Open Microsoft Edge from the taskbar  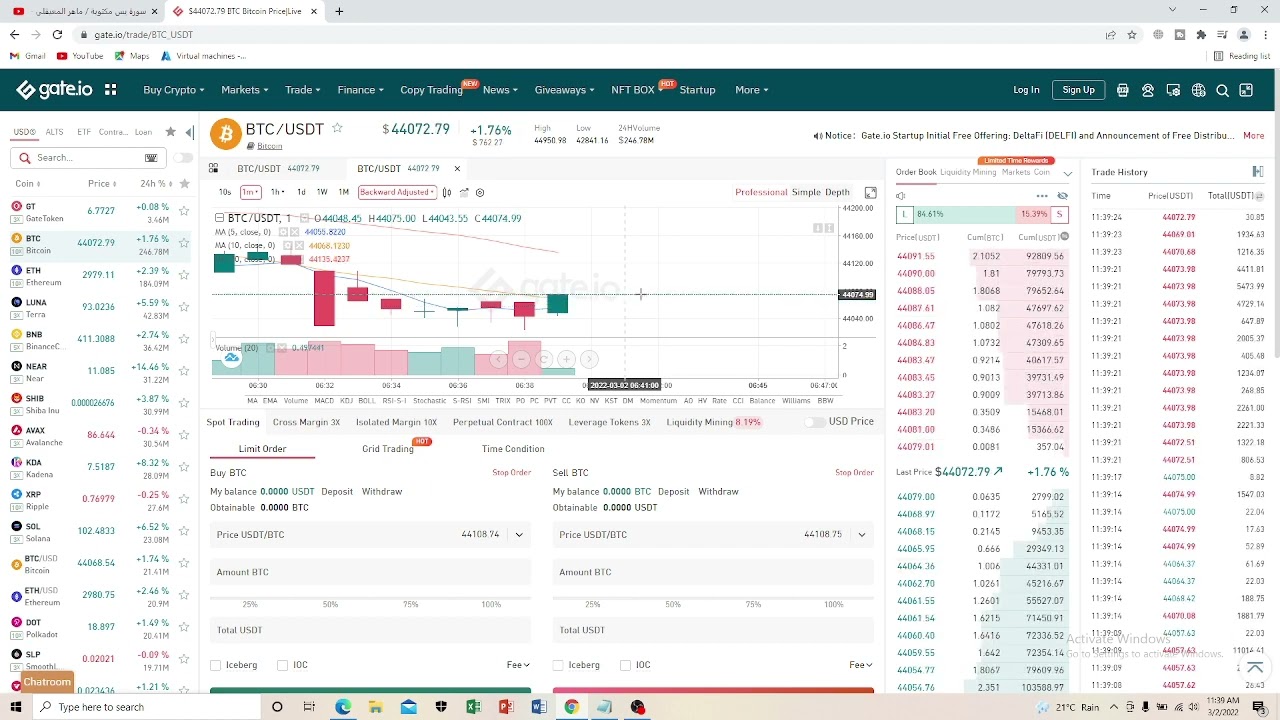coord(343,707)
